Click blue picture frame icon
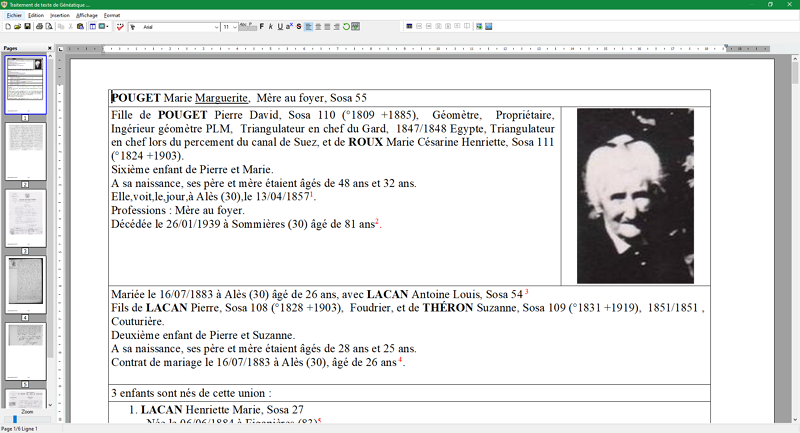The height and width of the screenshot is (433, 800). (x=489, y=27)
